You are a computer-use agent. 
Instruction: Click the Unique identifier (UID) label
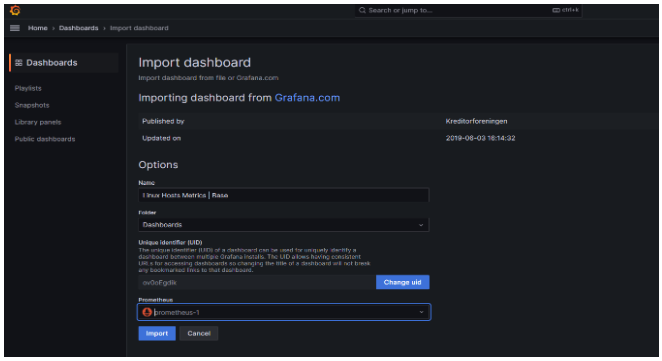pos(170,242)
